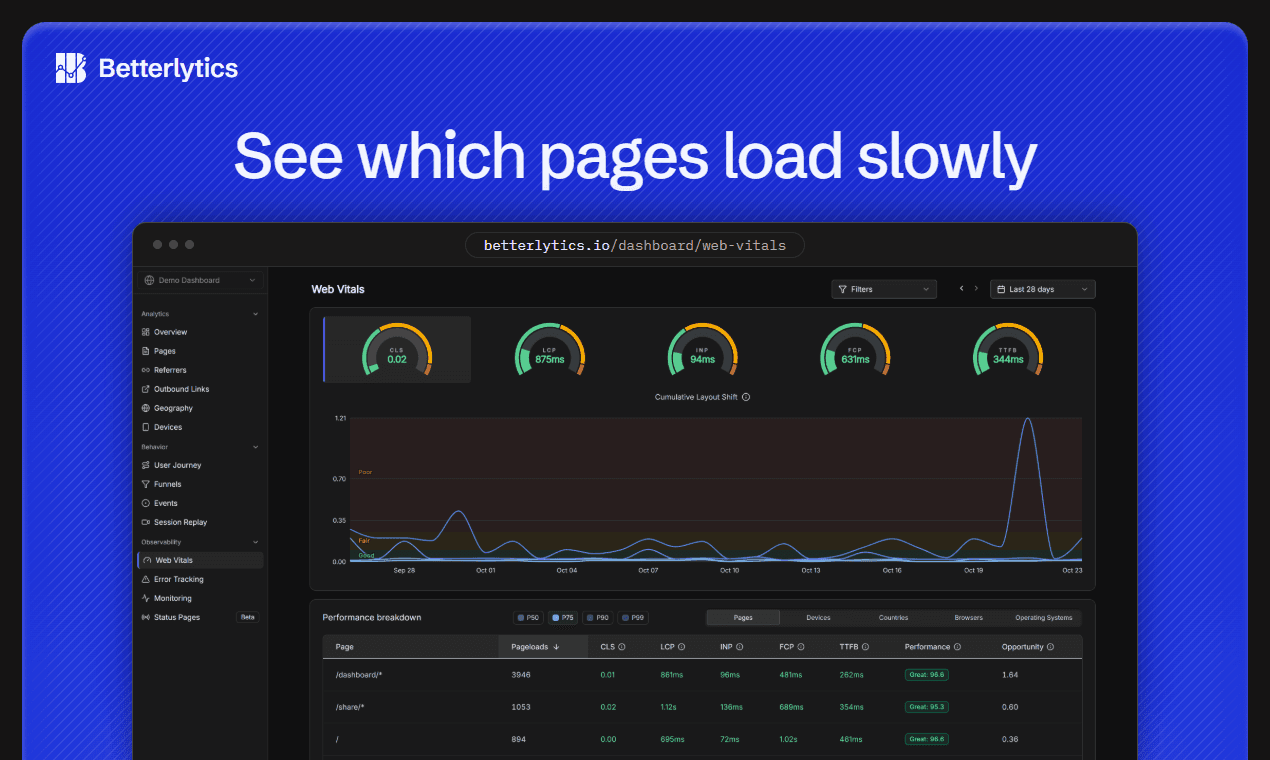The image size is (1270, 760).
Task: Click the Beta badge next to Status Pages
Action: (247, 617)
